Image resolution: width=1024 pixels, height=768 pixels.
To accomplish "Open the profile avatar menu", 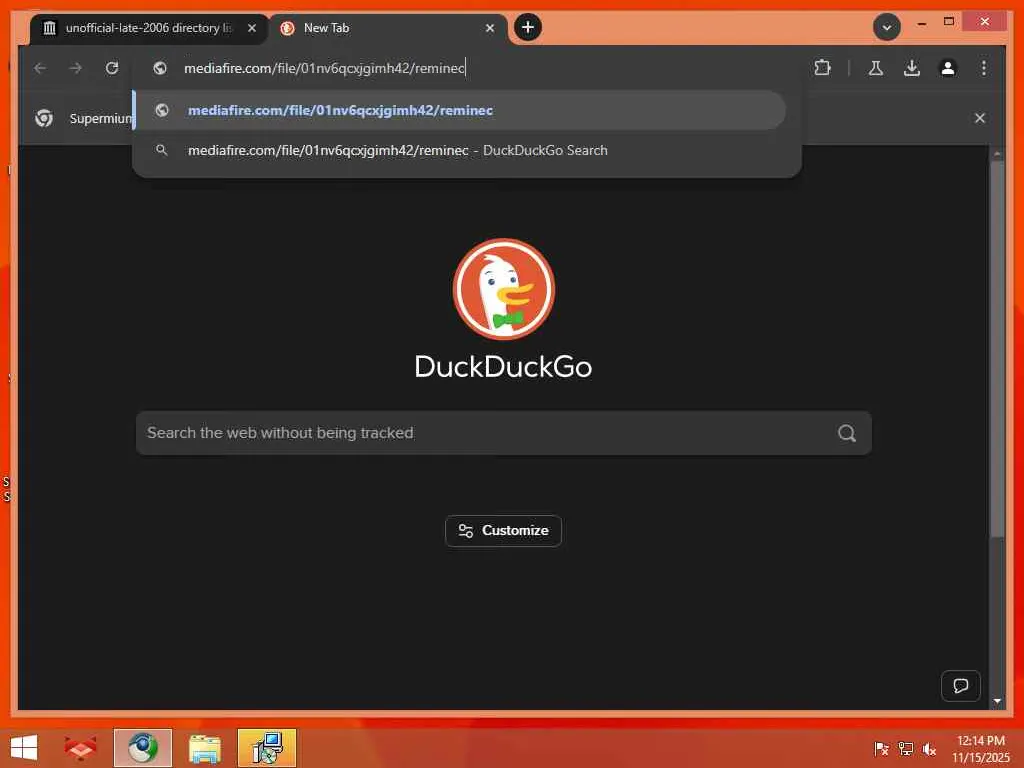I will click(948, 68).
